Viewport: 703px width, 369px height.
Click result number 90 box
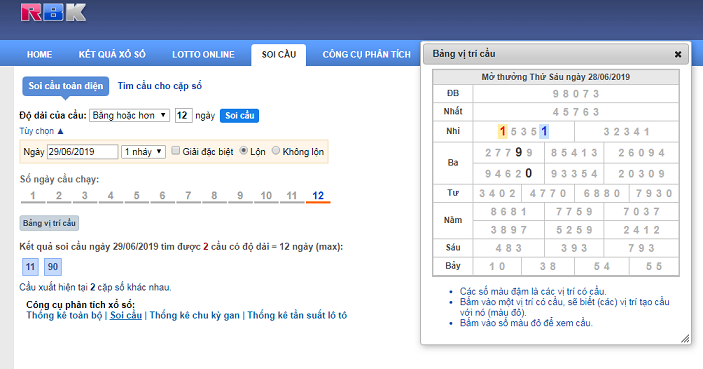tap(53, 267)
